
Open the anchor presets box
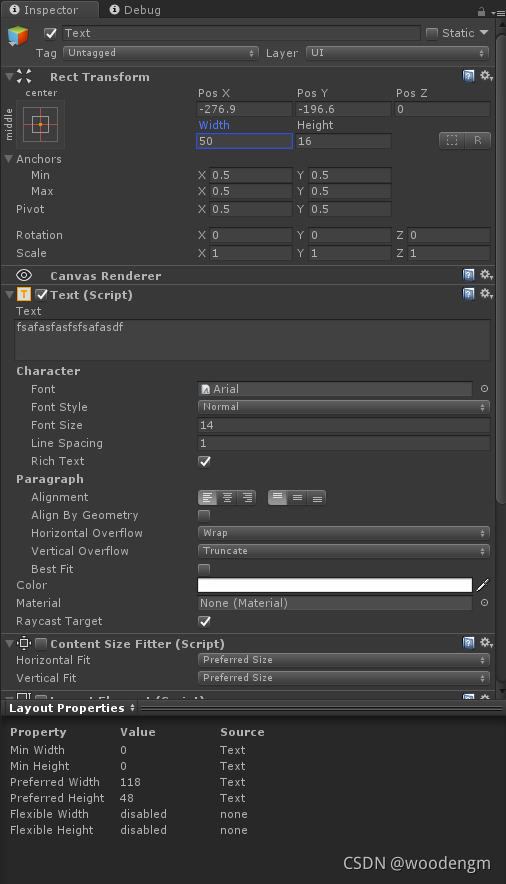pos(41,124)
